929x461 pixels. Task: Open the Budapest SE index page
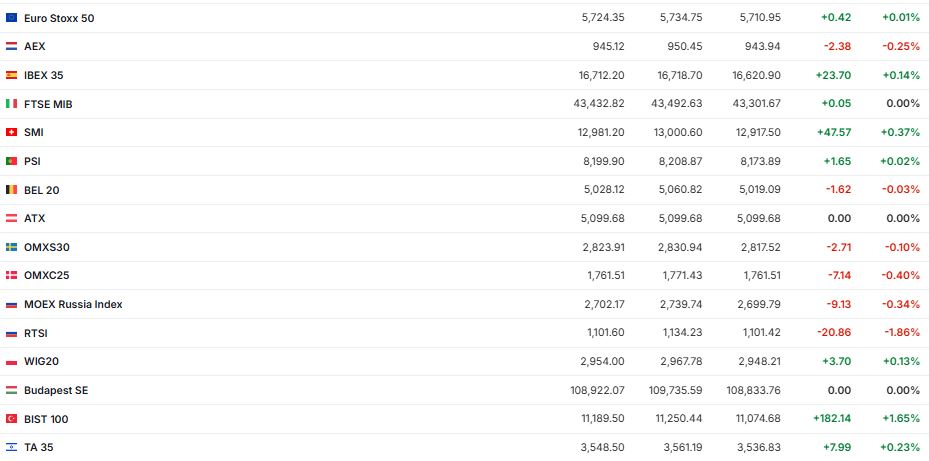tap(56, 390)
